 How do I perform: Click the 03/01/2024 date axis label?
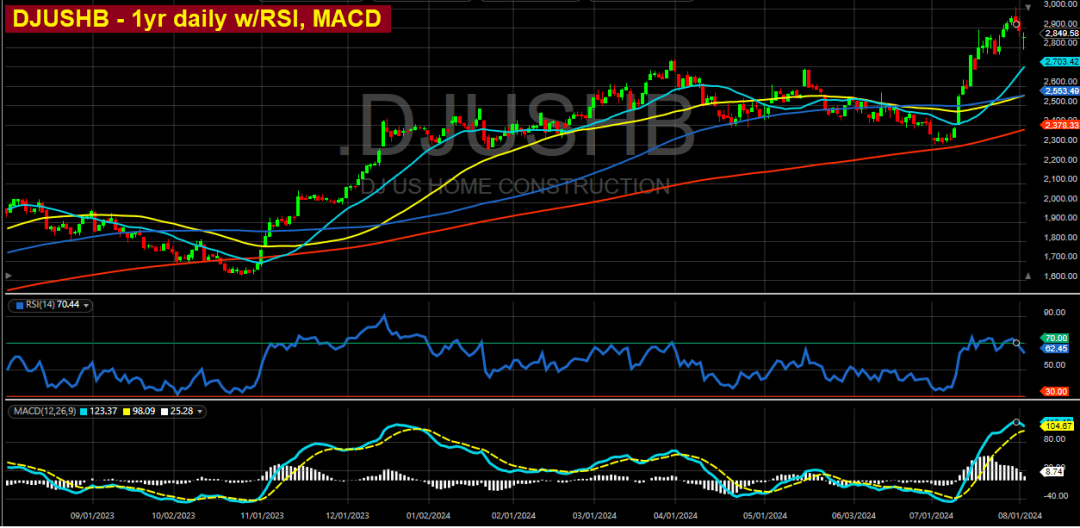(x=594, y=515)
